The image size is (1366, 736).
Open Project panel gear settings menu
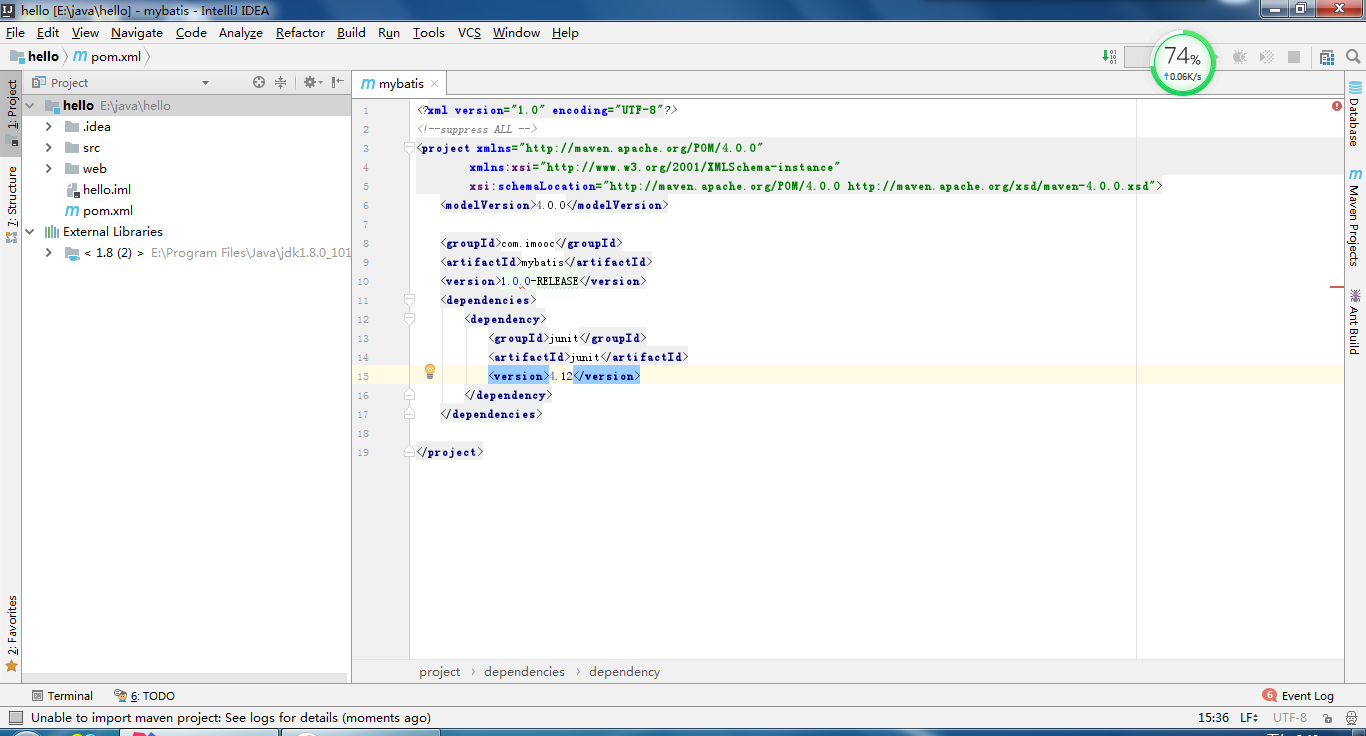coord(311,83)
